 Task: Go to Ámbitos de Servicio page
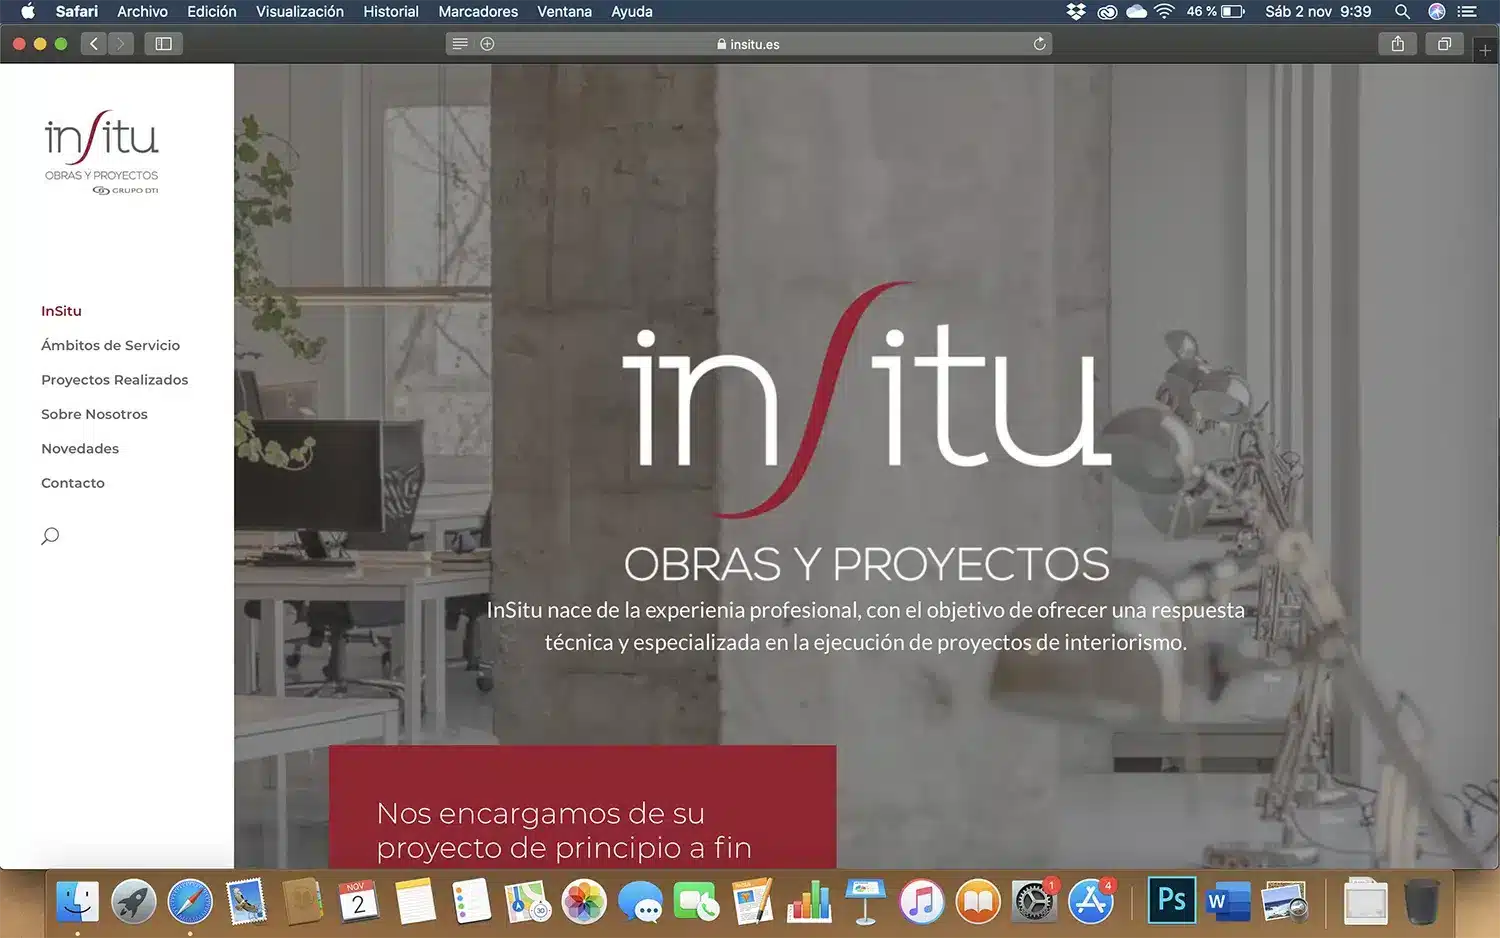(110, 345)
